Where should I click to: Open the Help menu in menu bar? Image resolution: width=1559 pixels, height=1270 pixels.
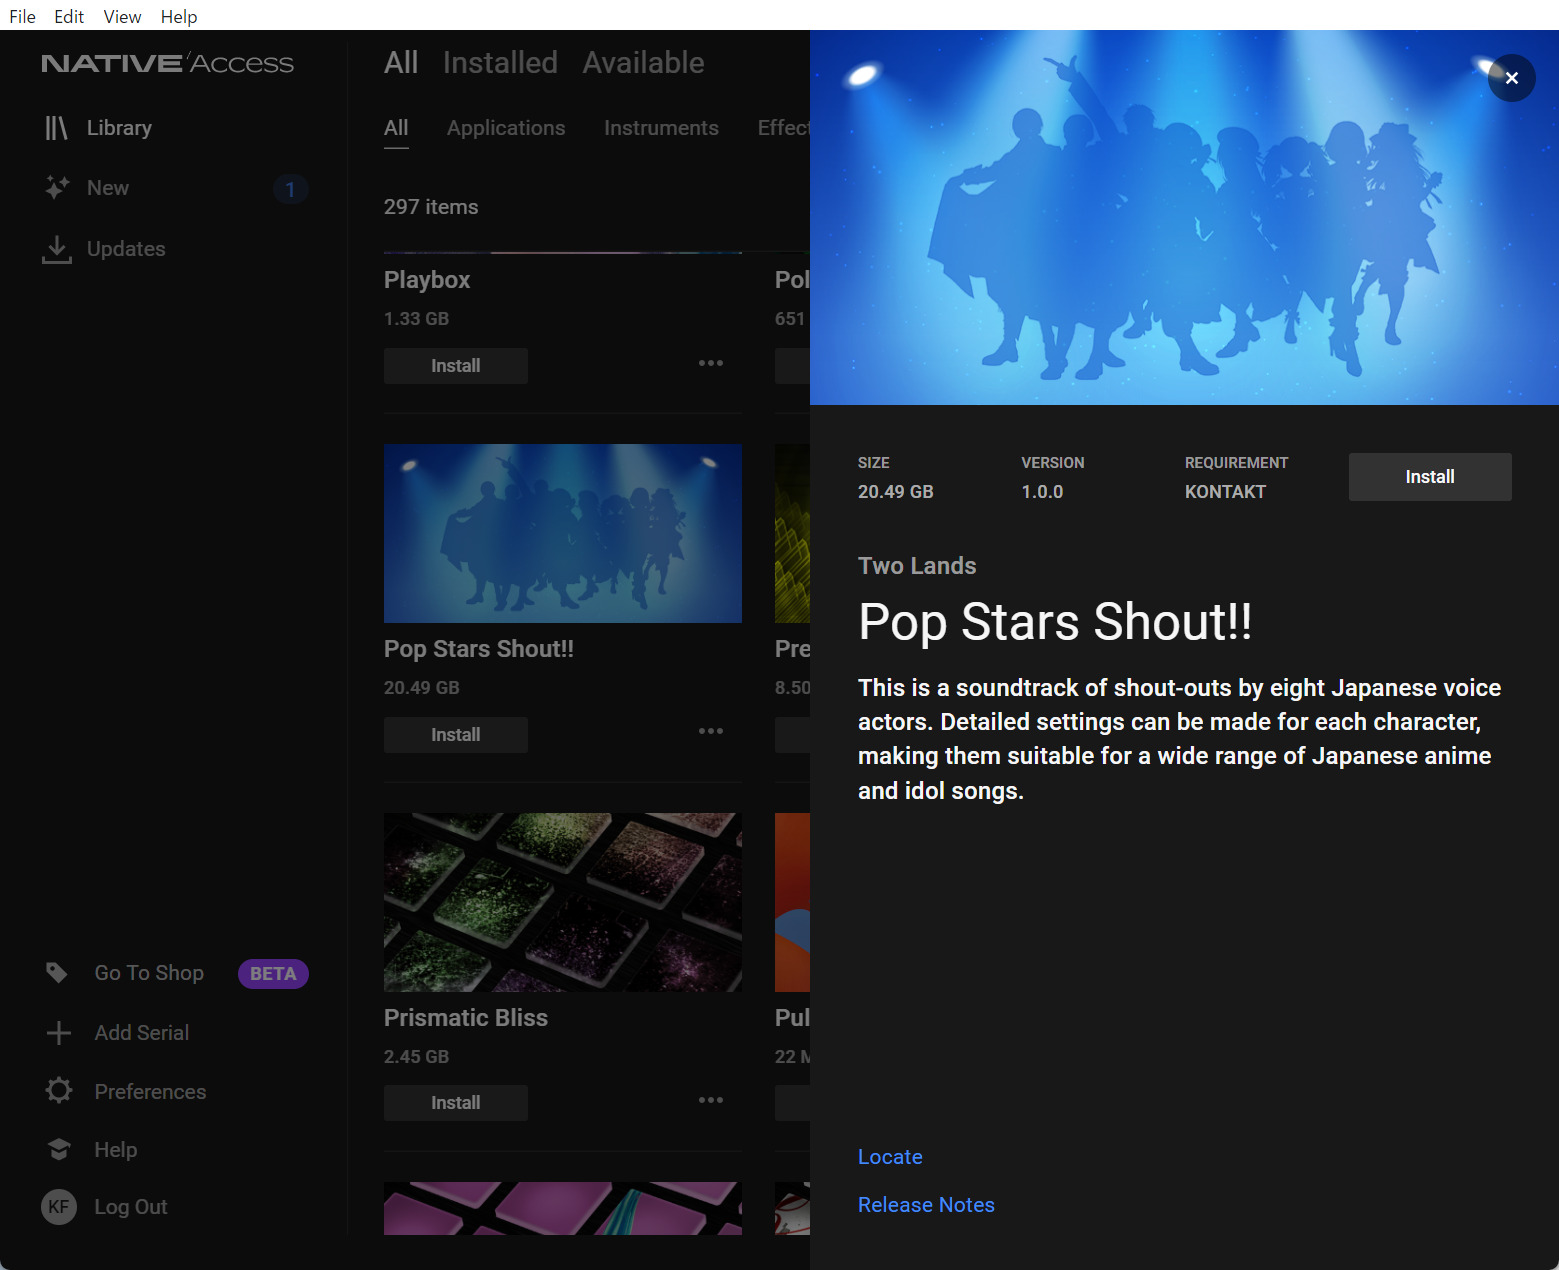[x=179, y=16]
